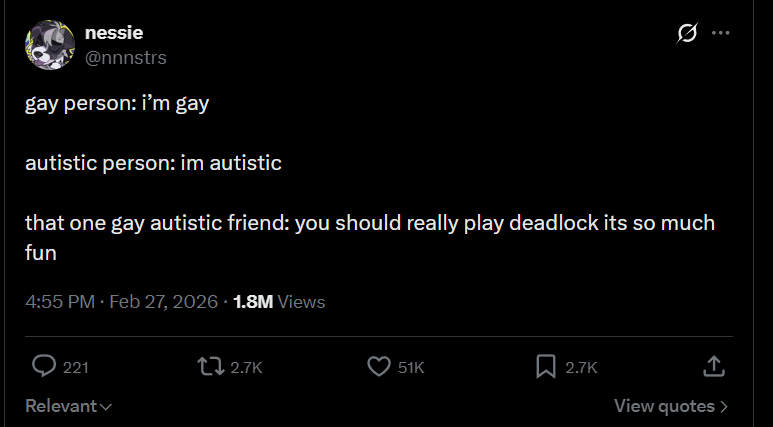Repost using the retweet arrows icon
Screen dimensions: 773x427
pos(211,367)
